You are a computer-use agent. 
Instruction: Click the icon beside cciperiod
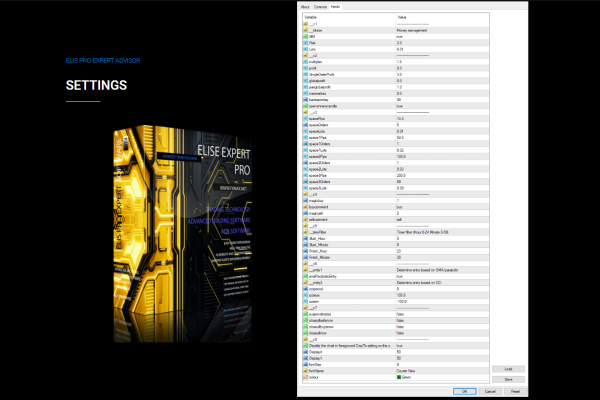305,289
